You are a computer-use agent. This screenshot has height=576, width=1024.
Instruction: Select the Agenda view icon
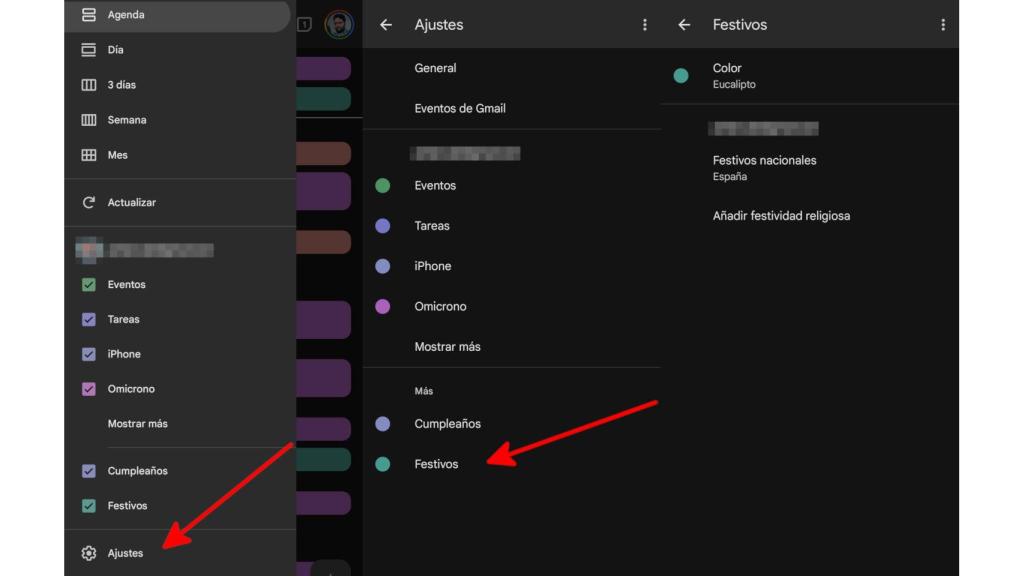coord(89,14)
